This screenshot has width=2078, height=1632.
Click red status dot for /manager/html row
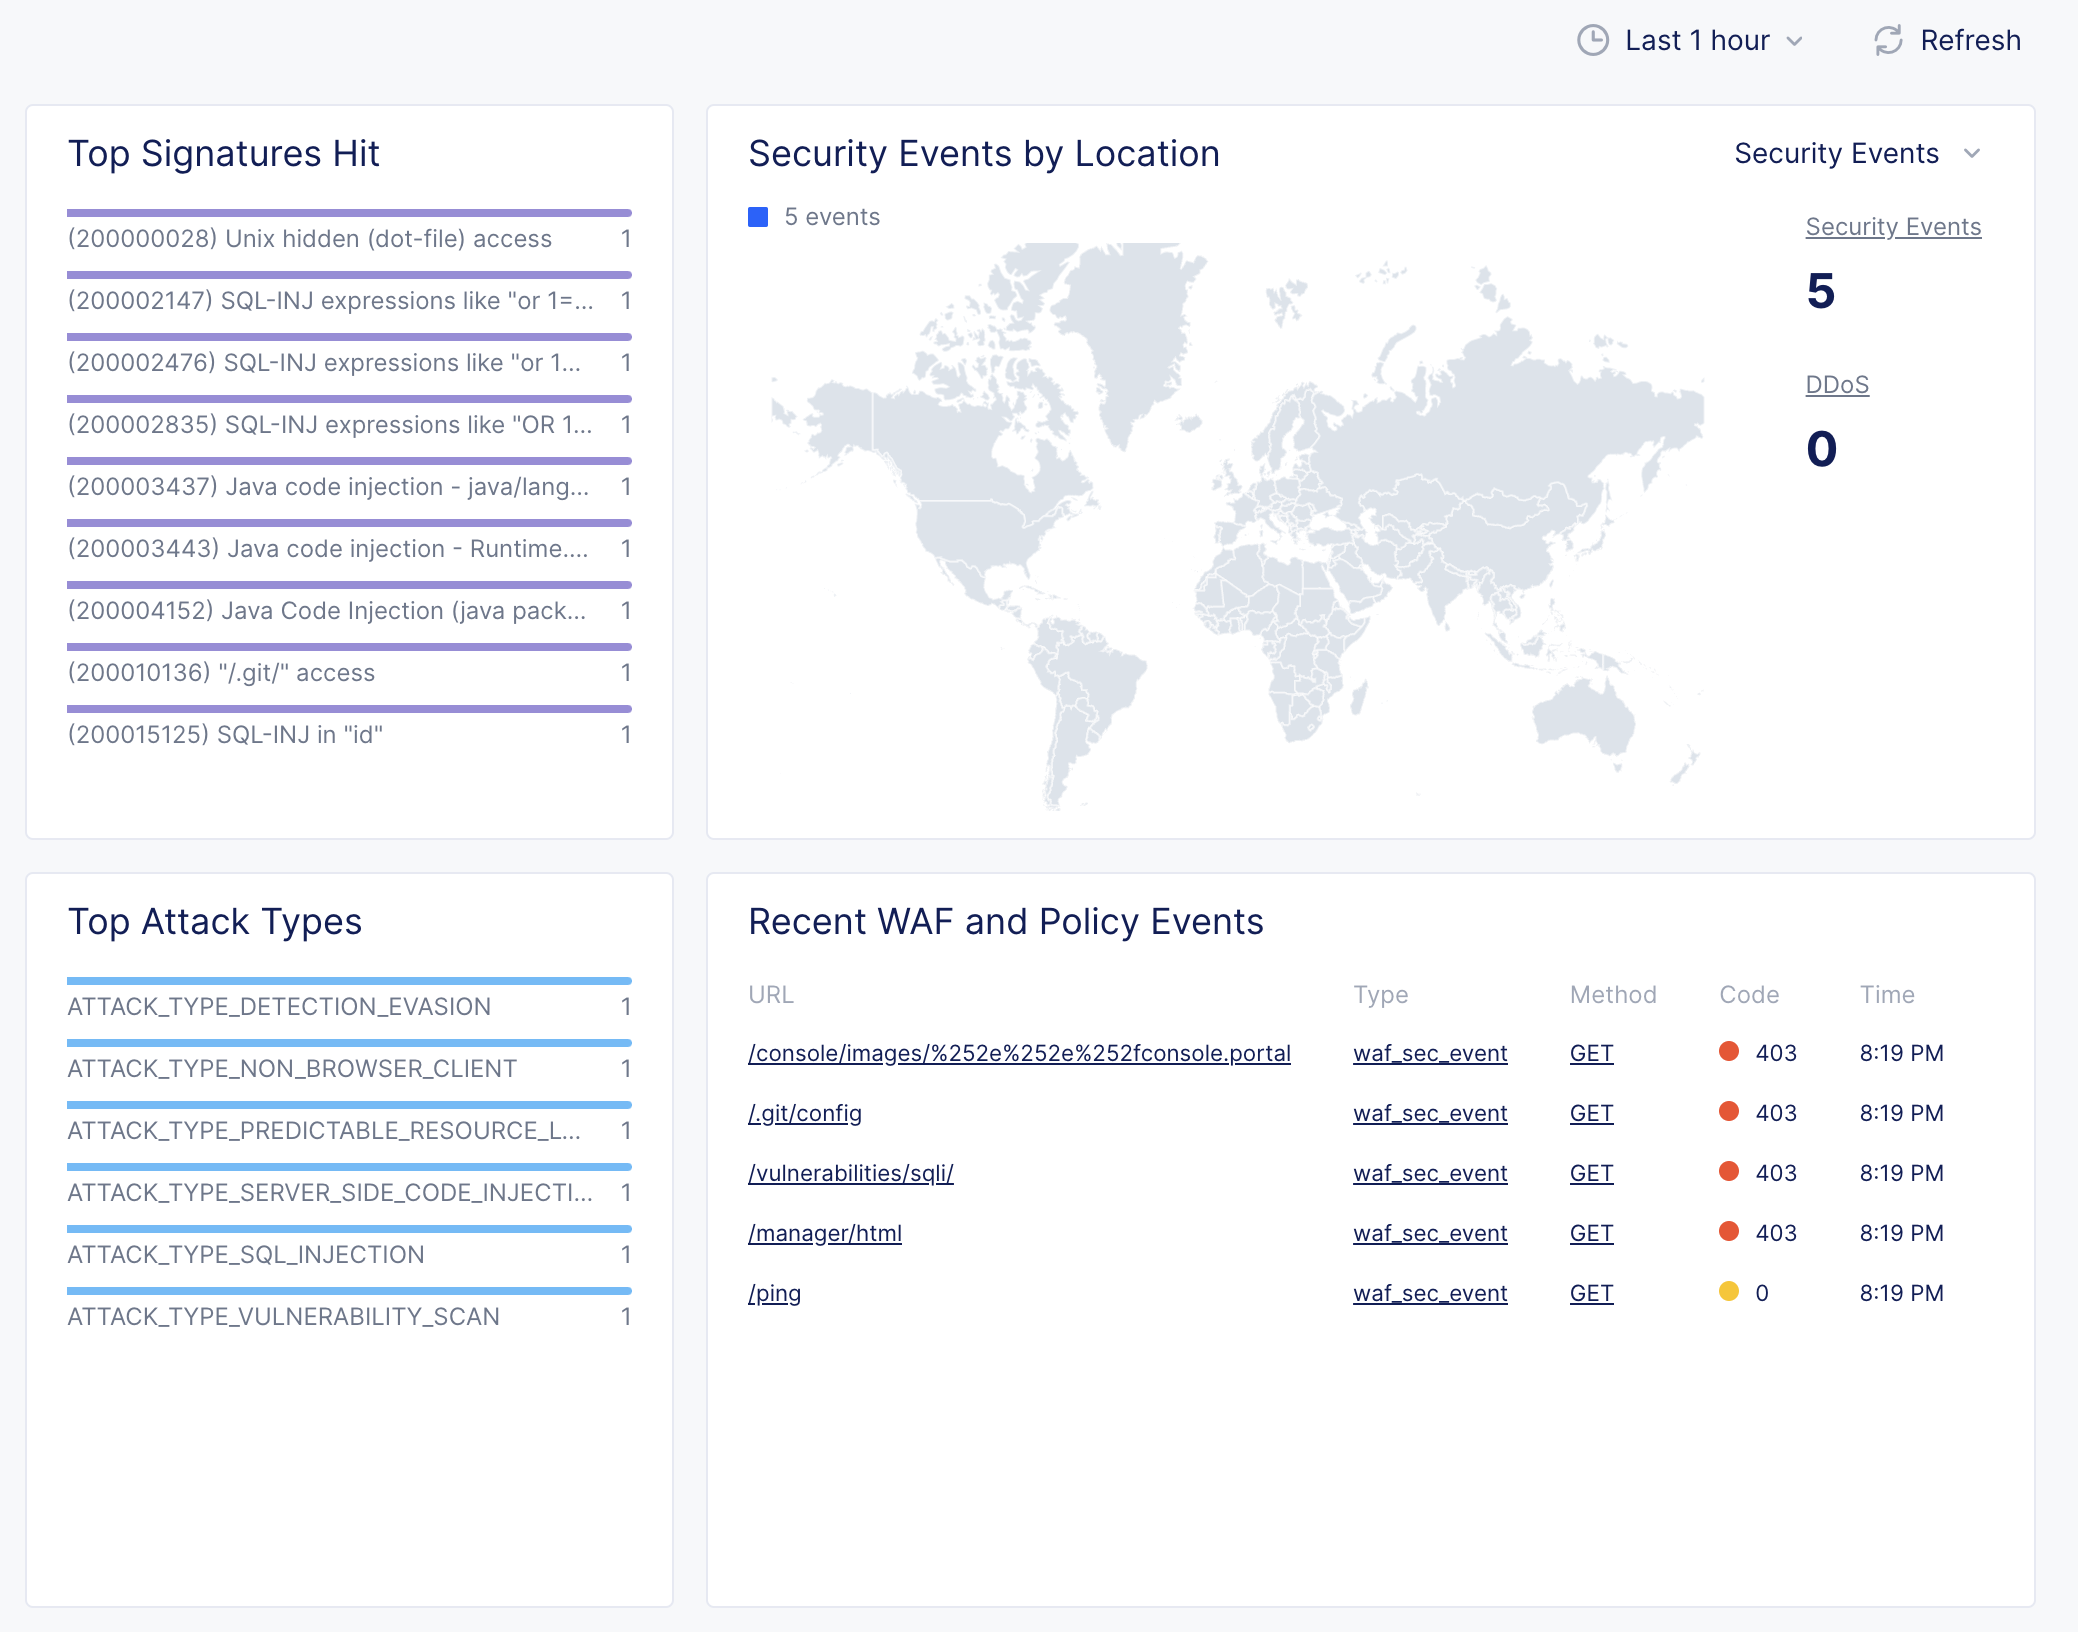pyautogui.click(x=1728, y=1231)
